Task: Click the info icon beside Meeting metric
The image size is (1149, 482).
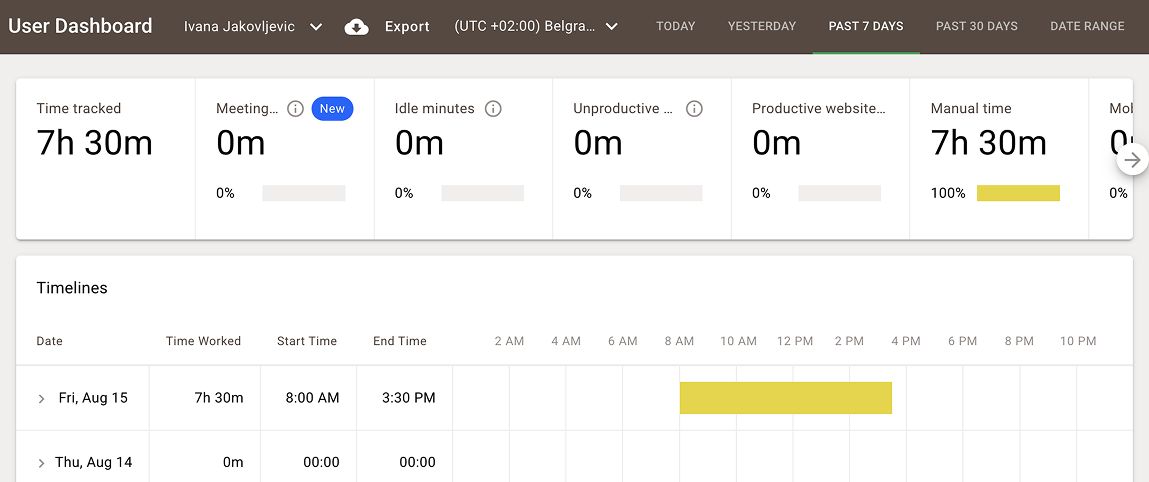Action: click(x=295, y=109)
